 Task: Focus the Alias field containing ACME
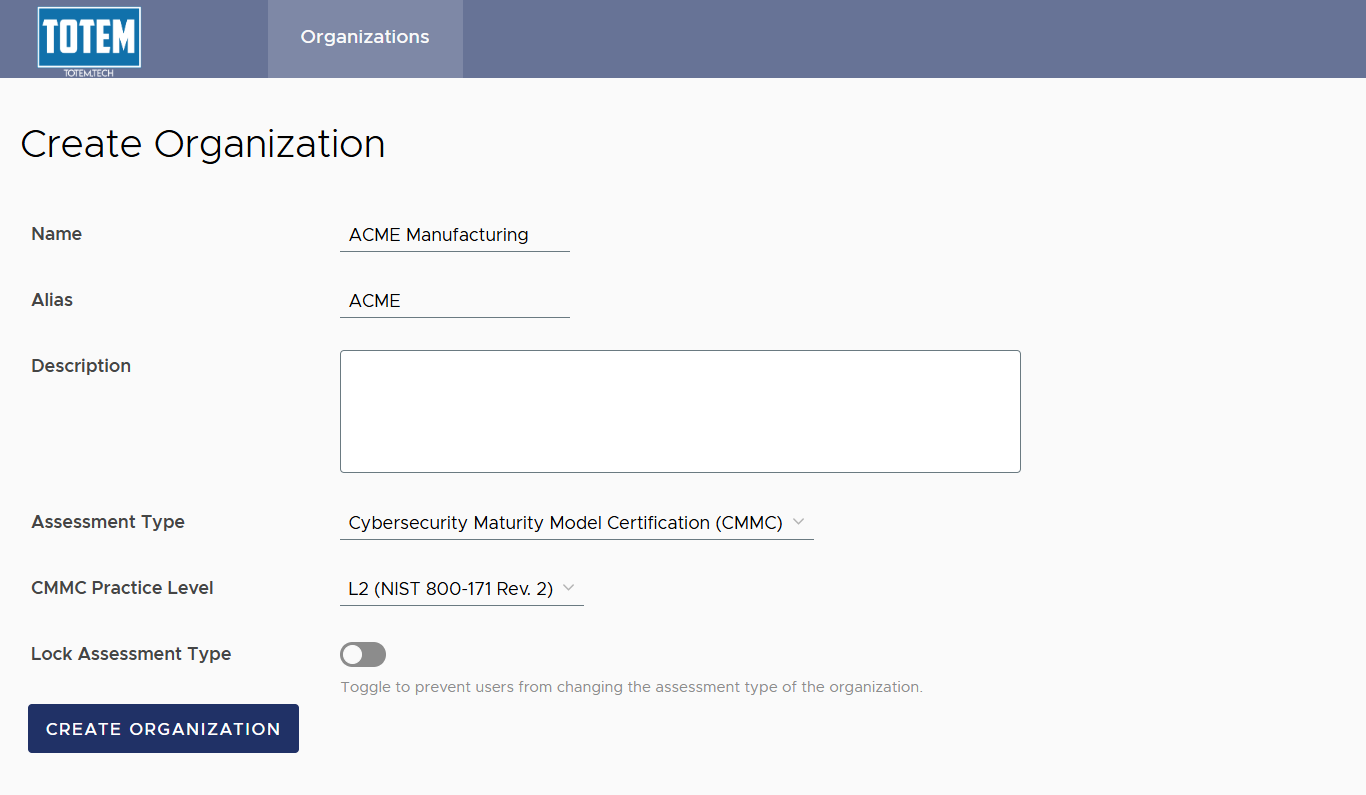455,301
